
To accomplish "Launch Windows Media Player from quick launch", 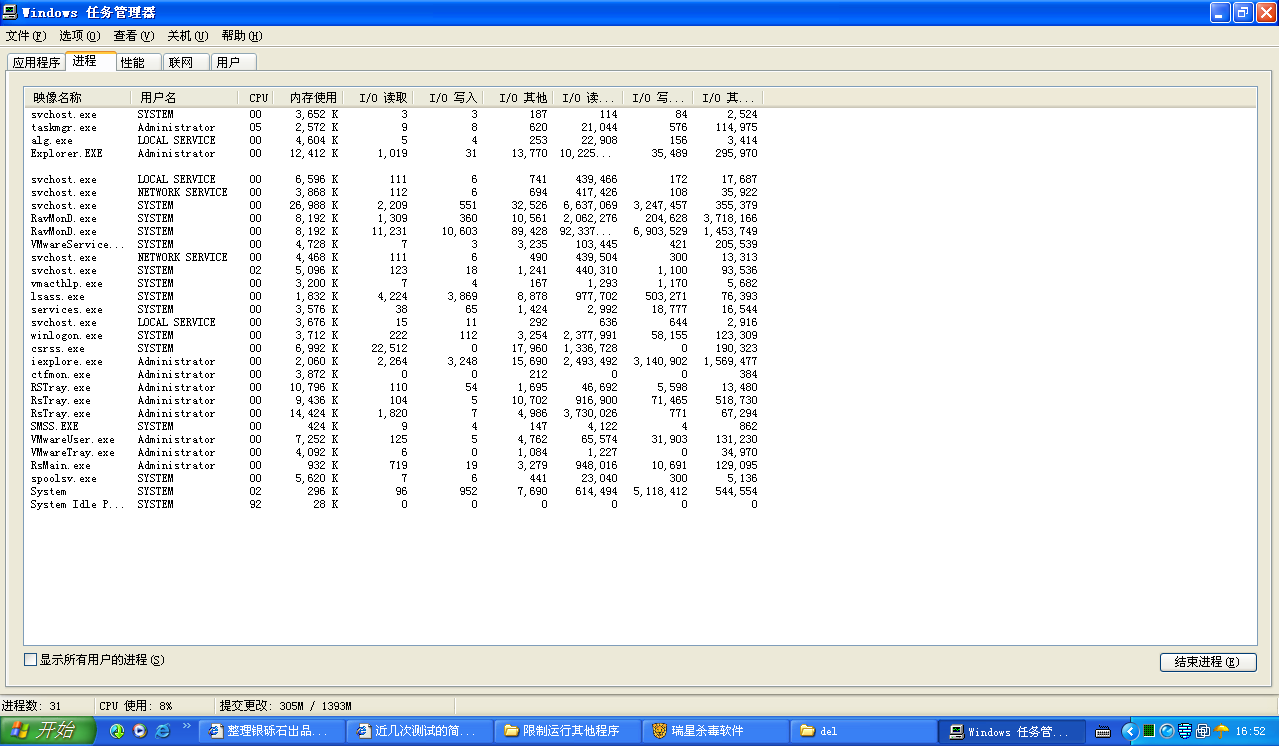I will (x=140, y=731).
